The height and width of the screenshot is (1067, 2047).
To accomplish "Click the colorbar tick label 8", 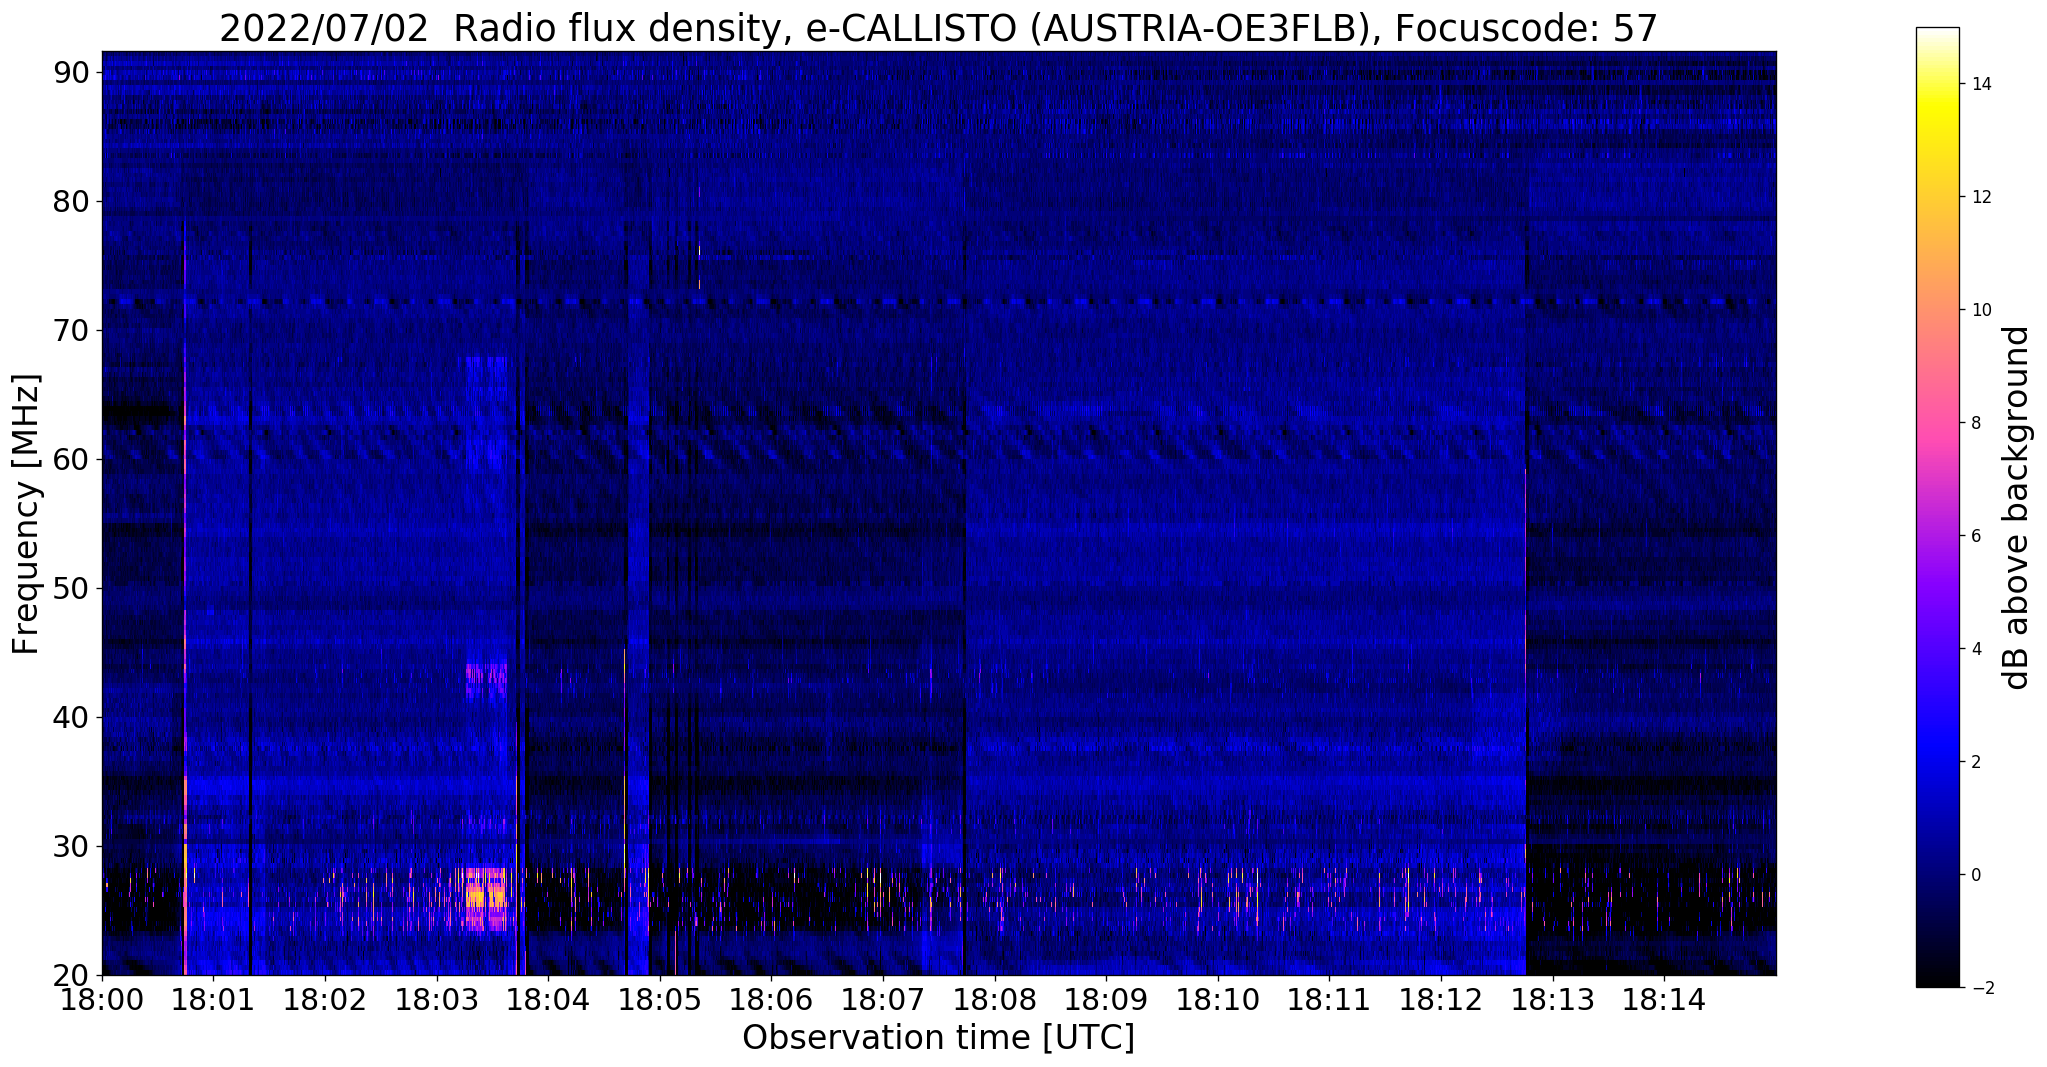I will click(1975, 423).
